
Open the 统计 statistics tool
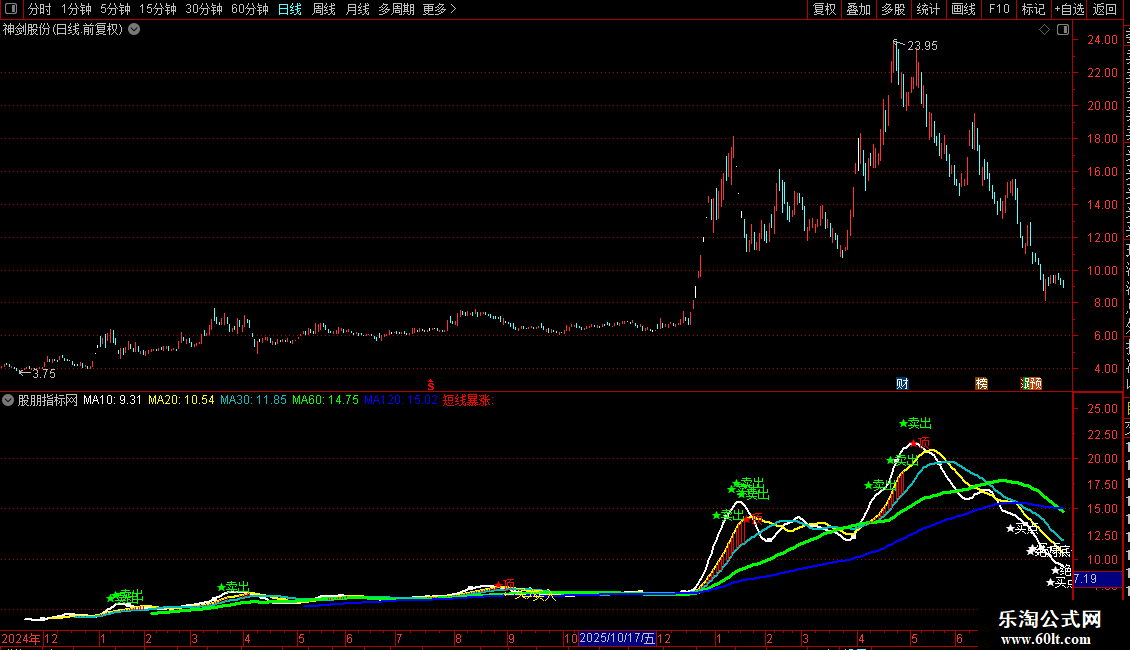(x=927, y=9)
